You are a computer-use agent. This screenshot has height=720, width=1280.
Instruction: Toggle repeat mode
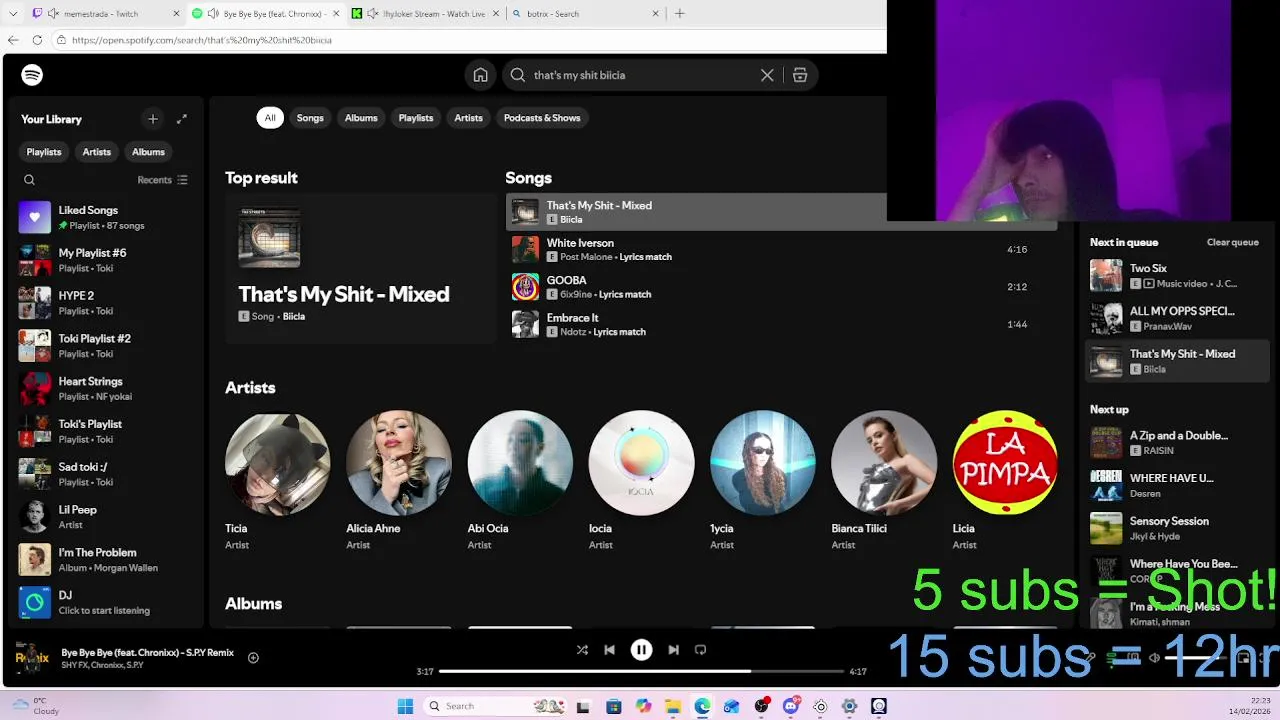point(700,650)
